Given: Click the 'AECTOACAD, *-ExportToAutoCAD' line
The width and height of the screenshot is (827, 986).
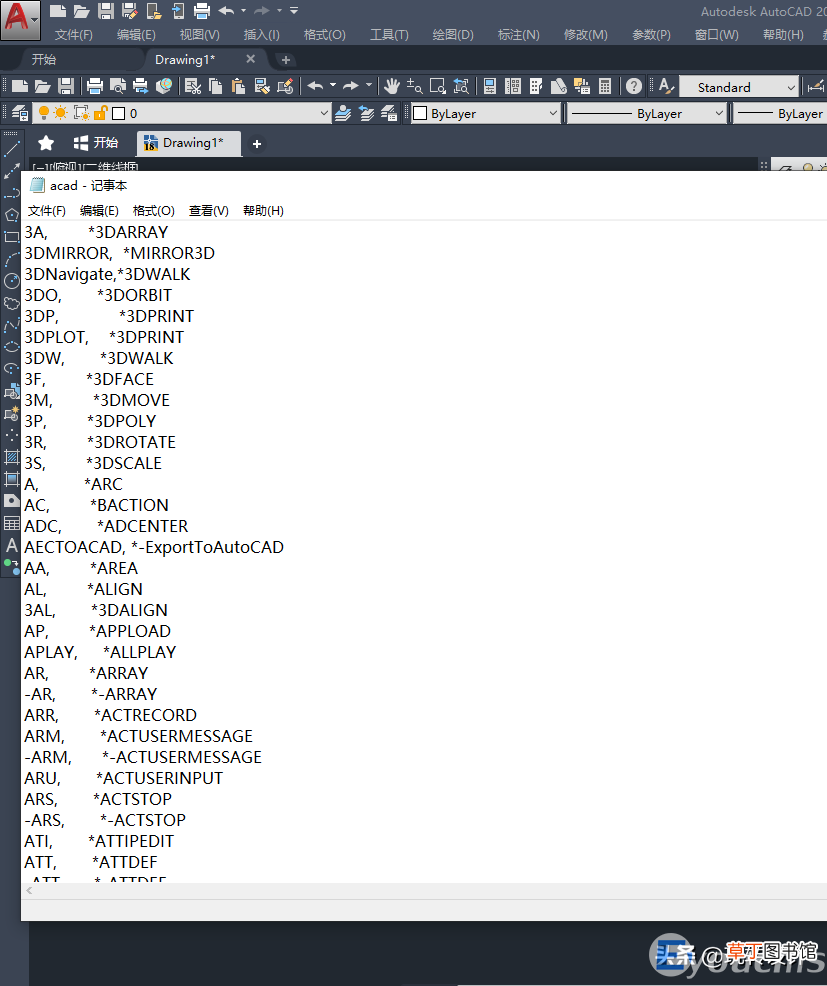Looking at the screenshot, I should [x=154, y=547].
